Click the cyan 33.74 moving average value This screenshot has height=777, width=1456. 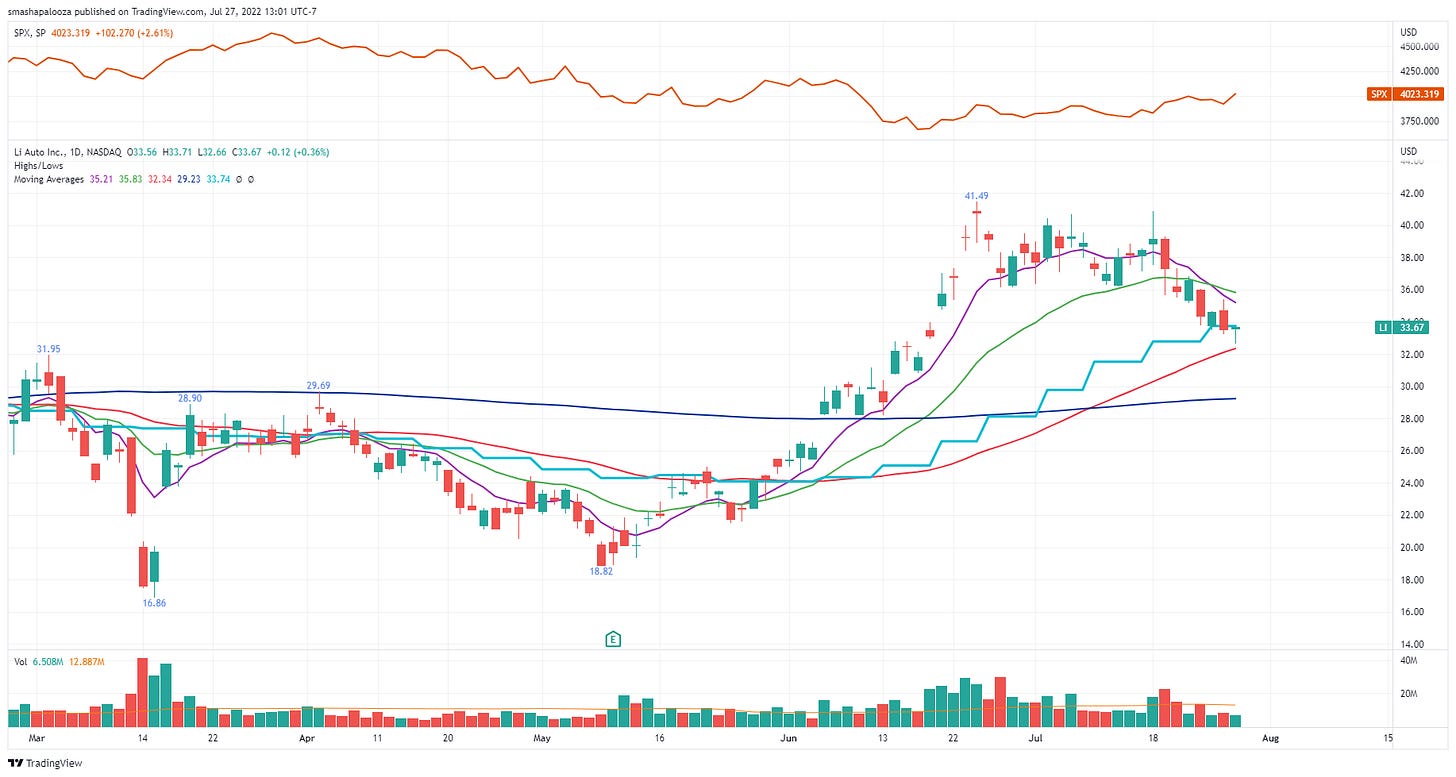(x=217, y=179)
